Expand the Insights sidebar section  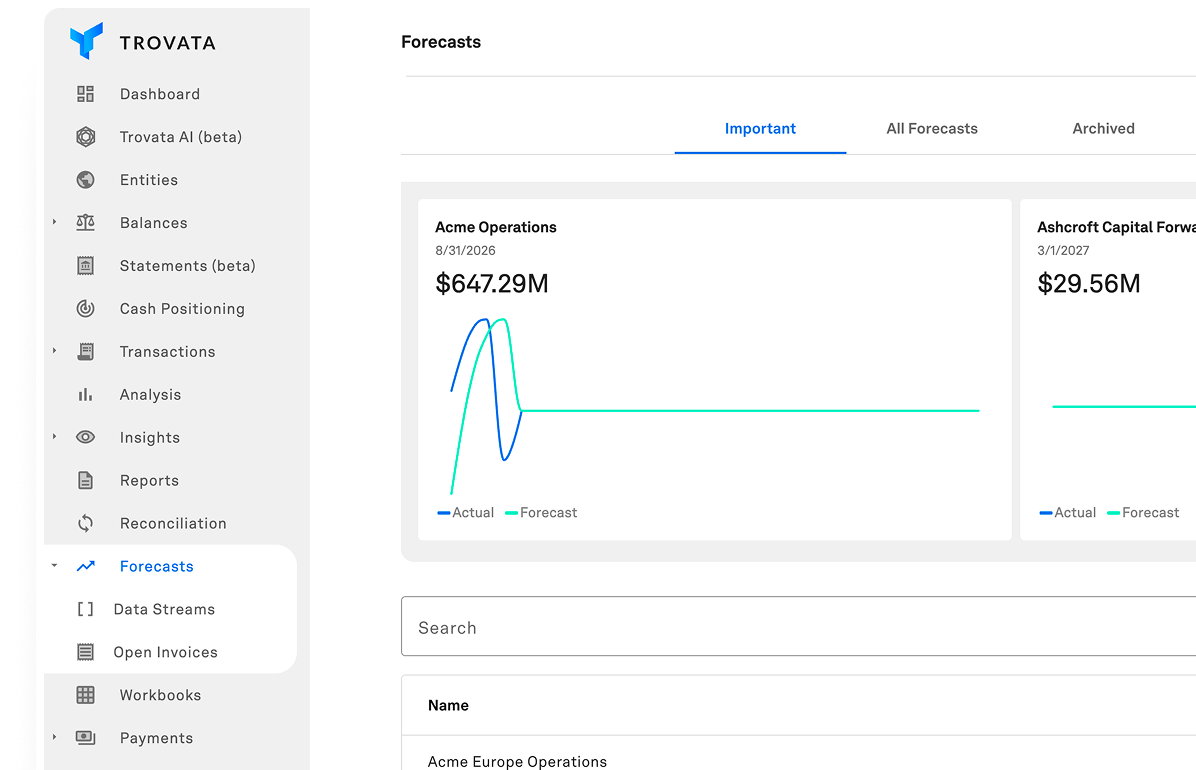click(53, 437)
